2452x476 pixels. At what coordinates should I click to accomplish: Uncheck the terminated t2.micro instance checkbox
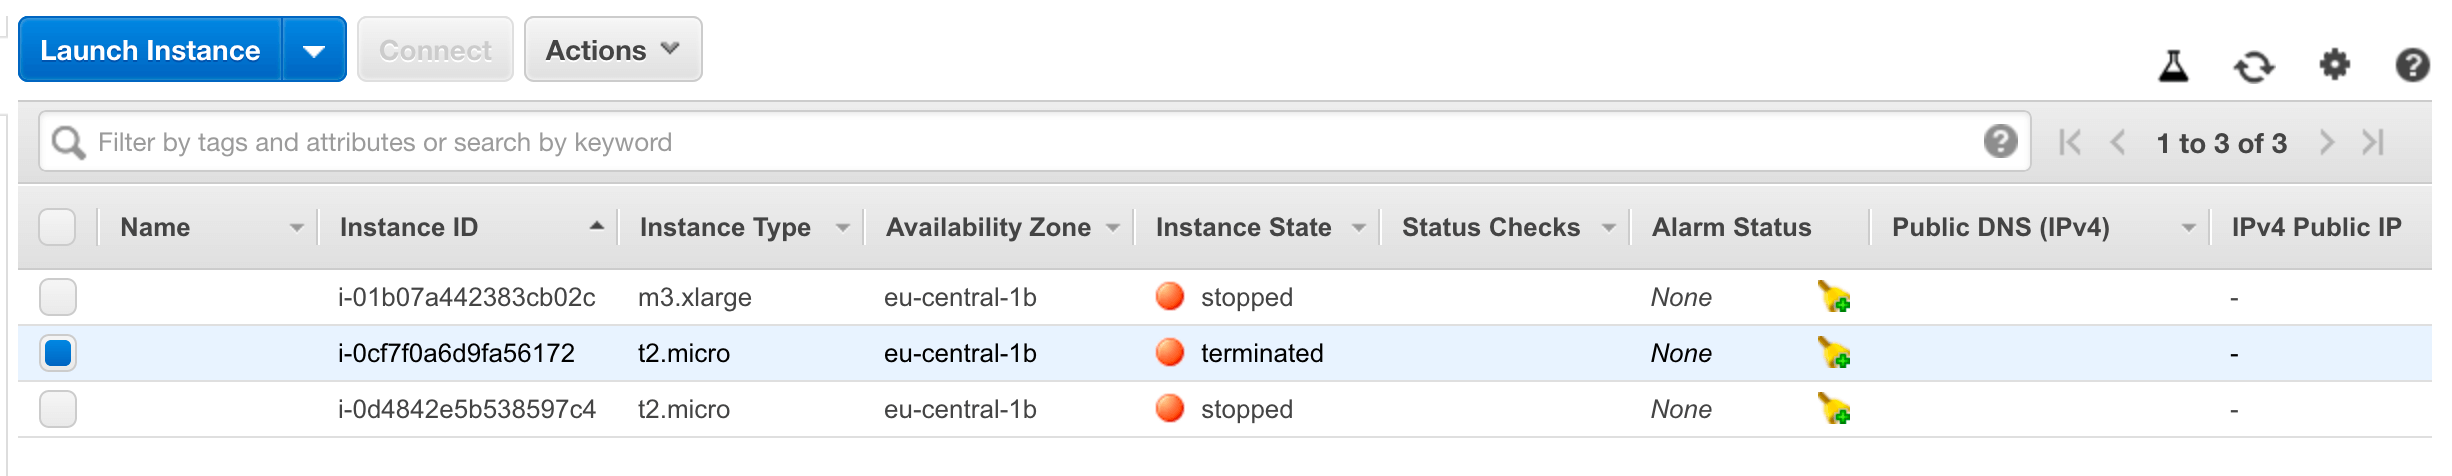pyautogui.click(x=57, y=353)
